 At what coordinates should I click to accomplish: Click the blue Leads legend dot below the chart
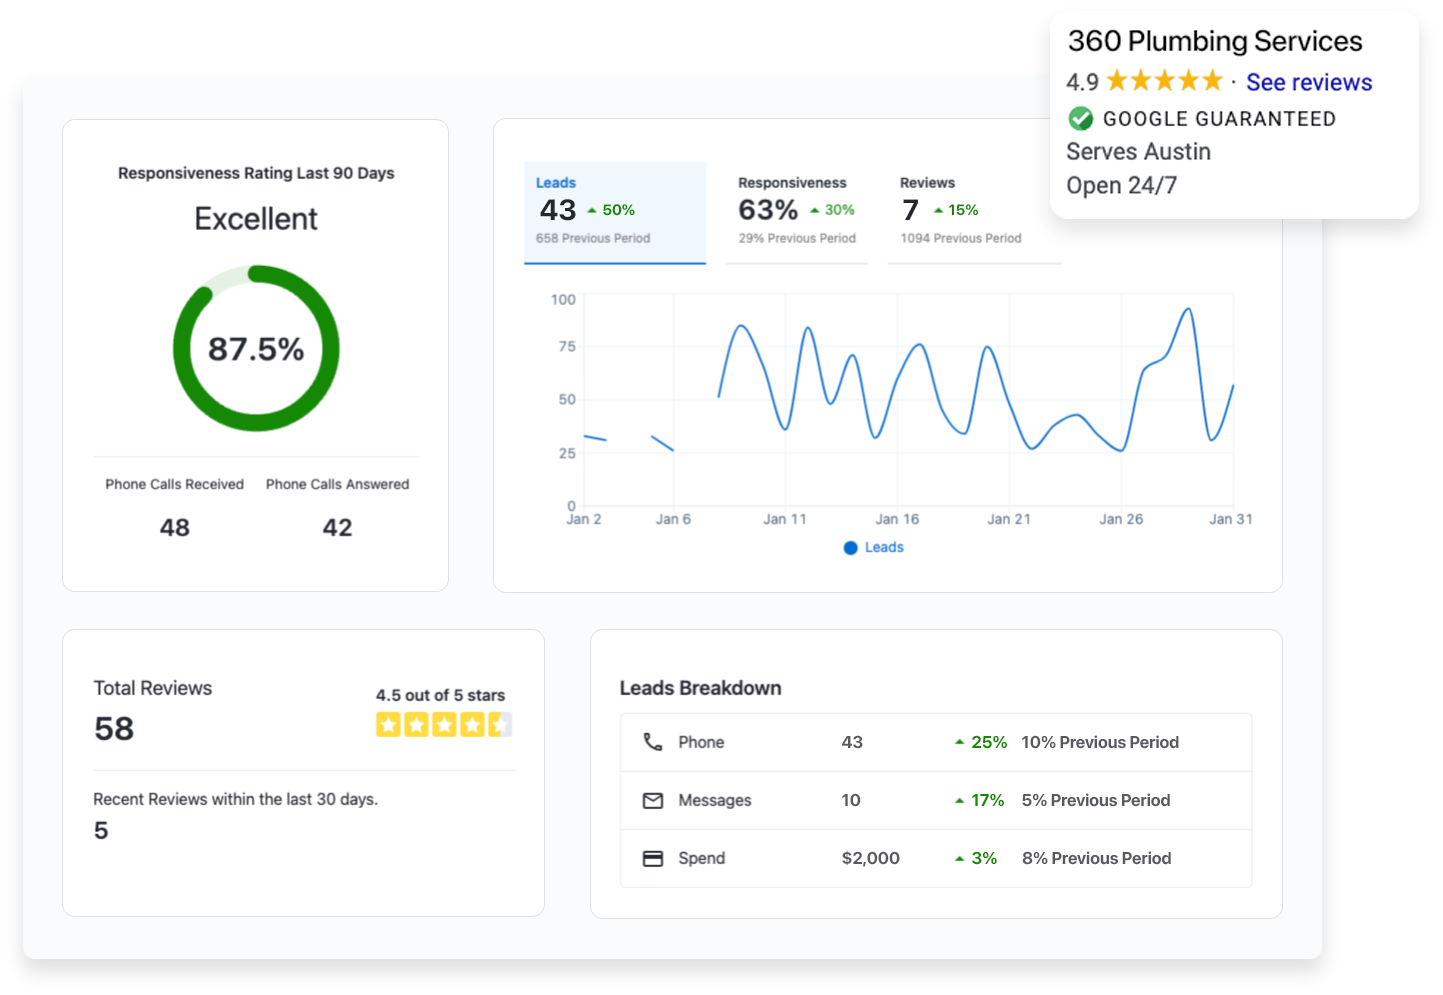pos(850,547)
